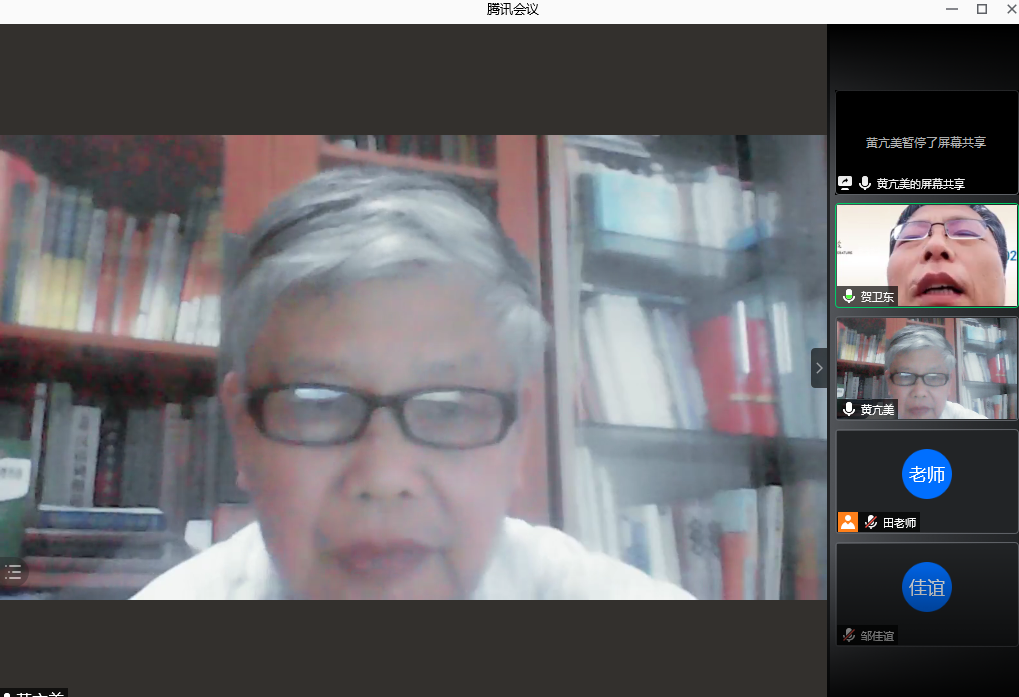The height and width of the screenshot is (697, 1019).
Task: Click the 田老师 name label
Action: pos(898,521)
